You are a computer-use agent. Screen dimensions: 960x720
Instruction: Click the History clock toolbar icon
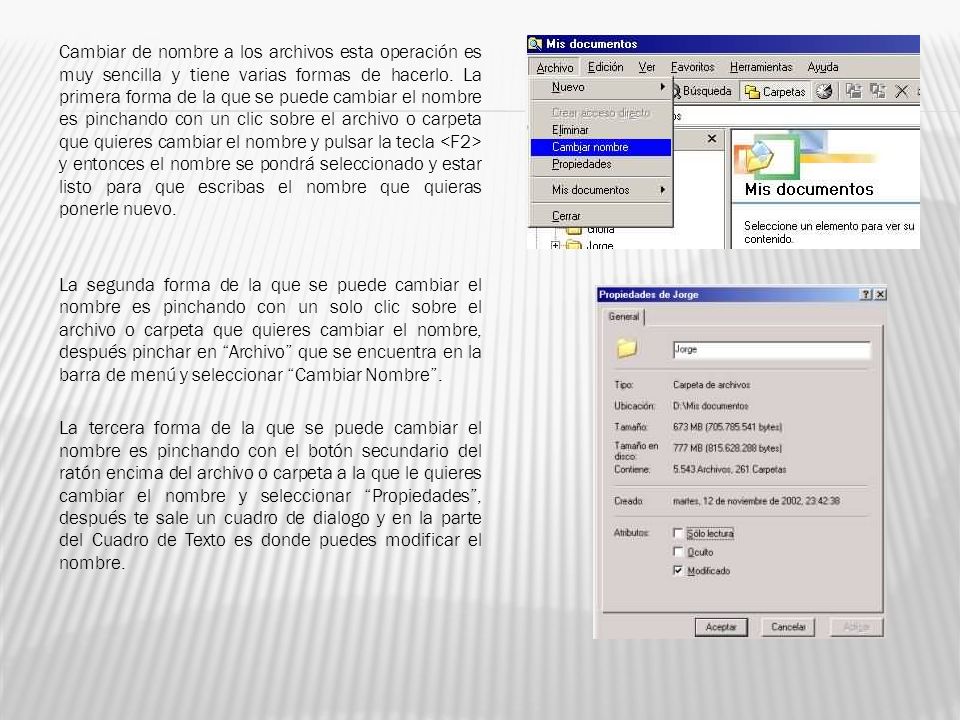click(x=825, y=91)
